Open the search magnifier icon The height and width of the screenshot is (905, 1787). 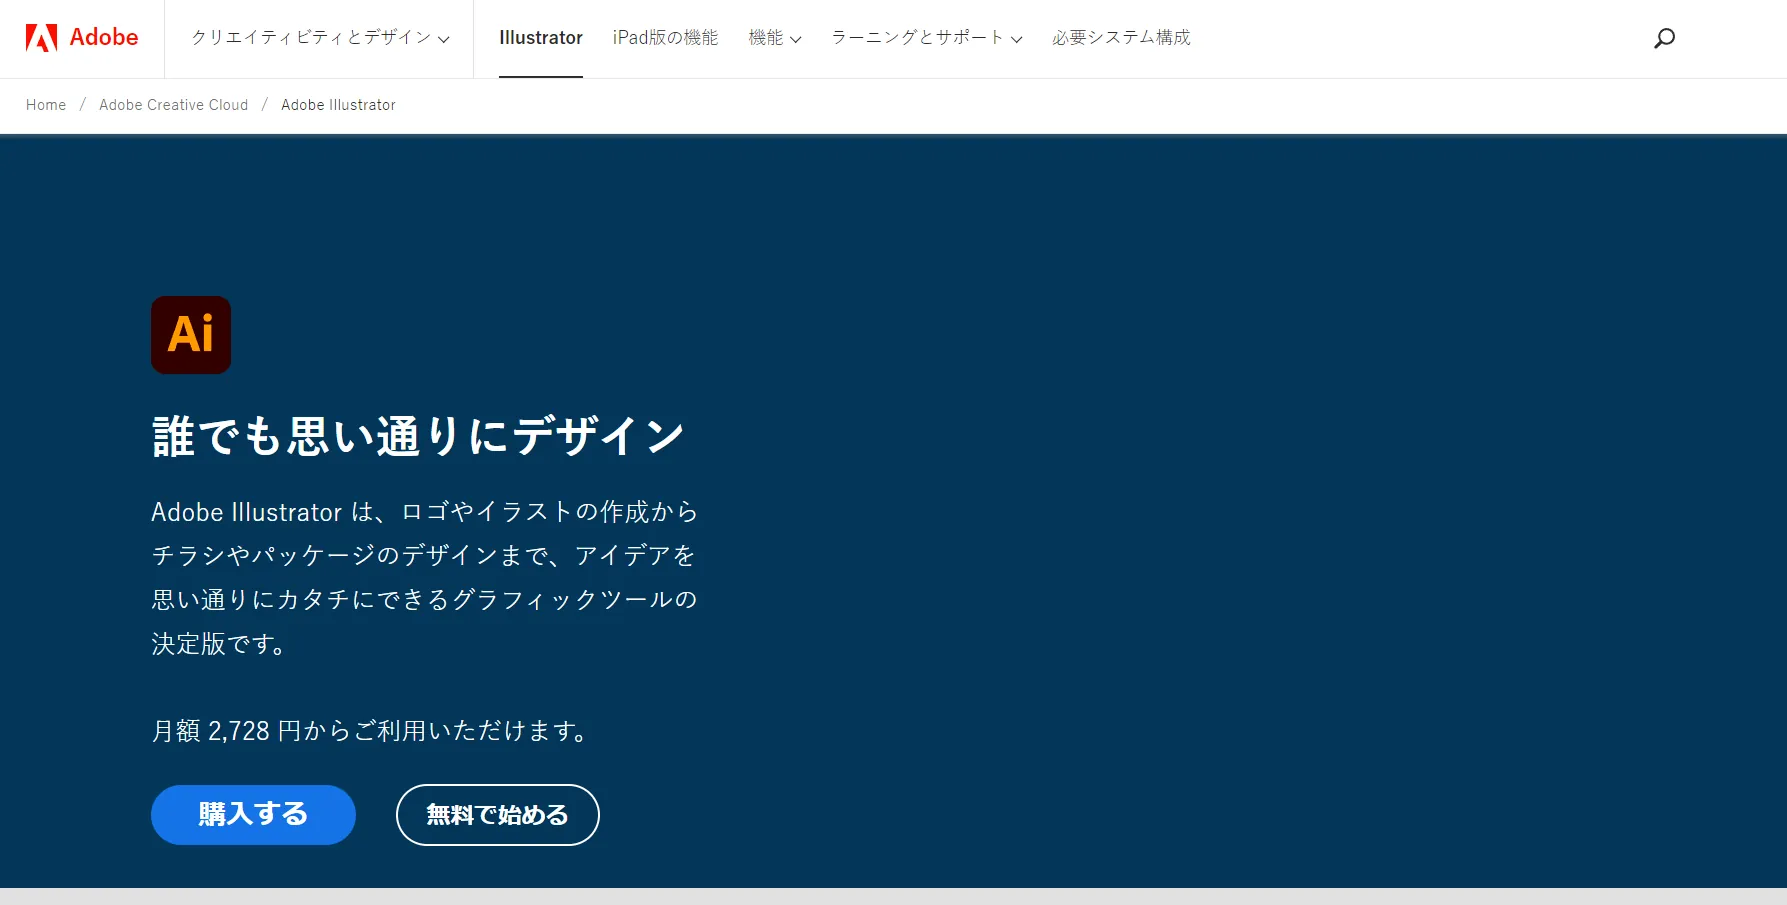(x=1664, y=38)
